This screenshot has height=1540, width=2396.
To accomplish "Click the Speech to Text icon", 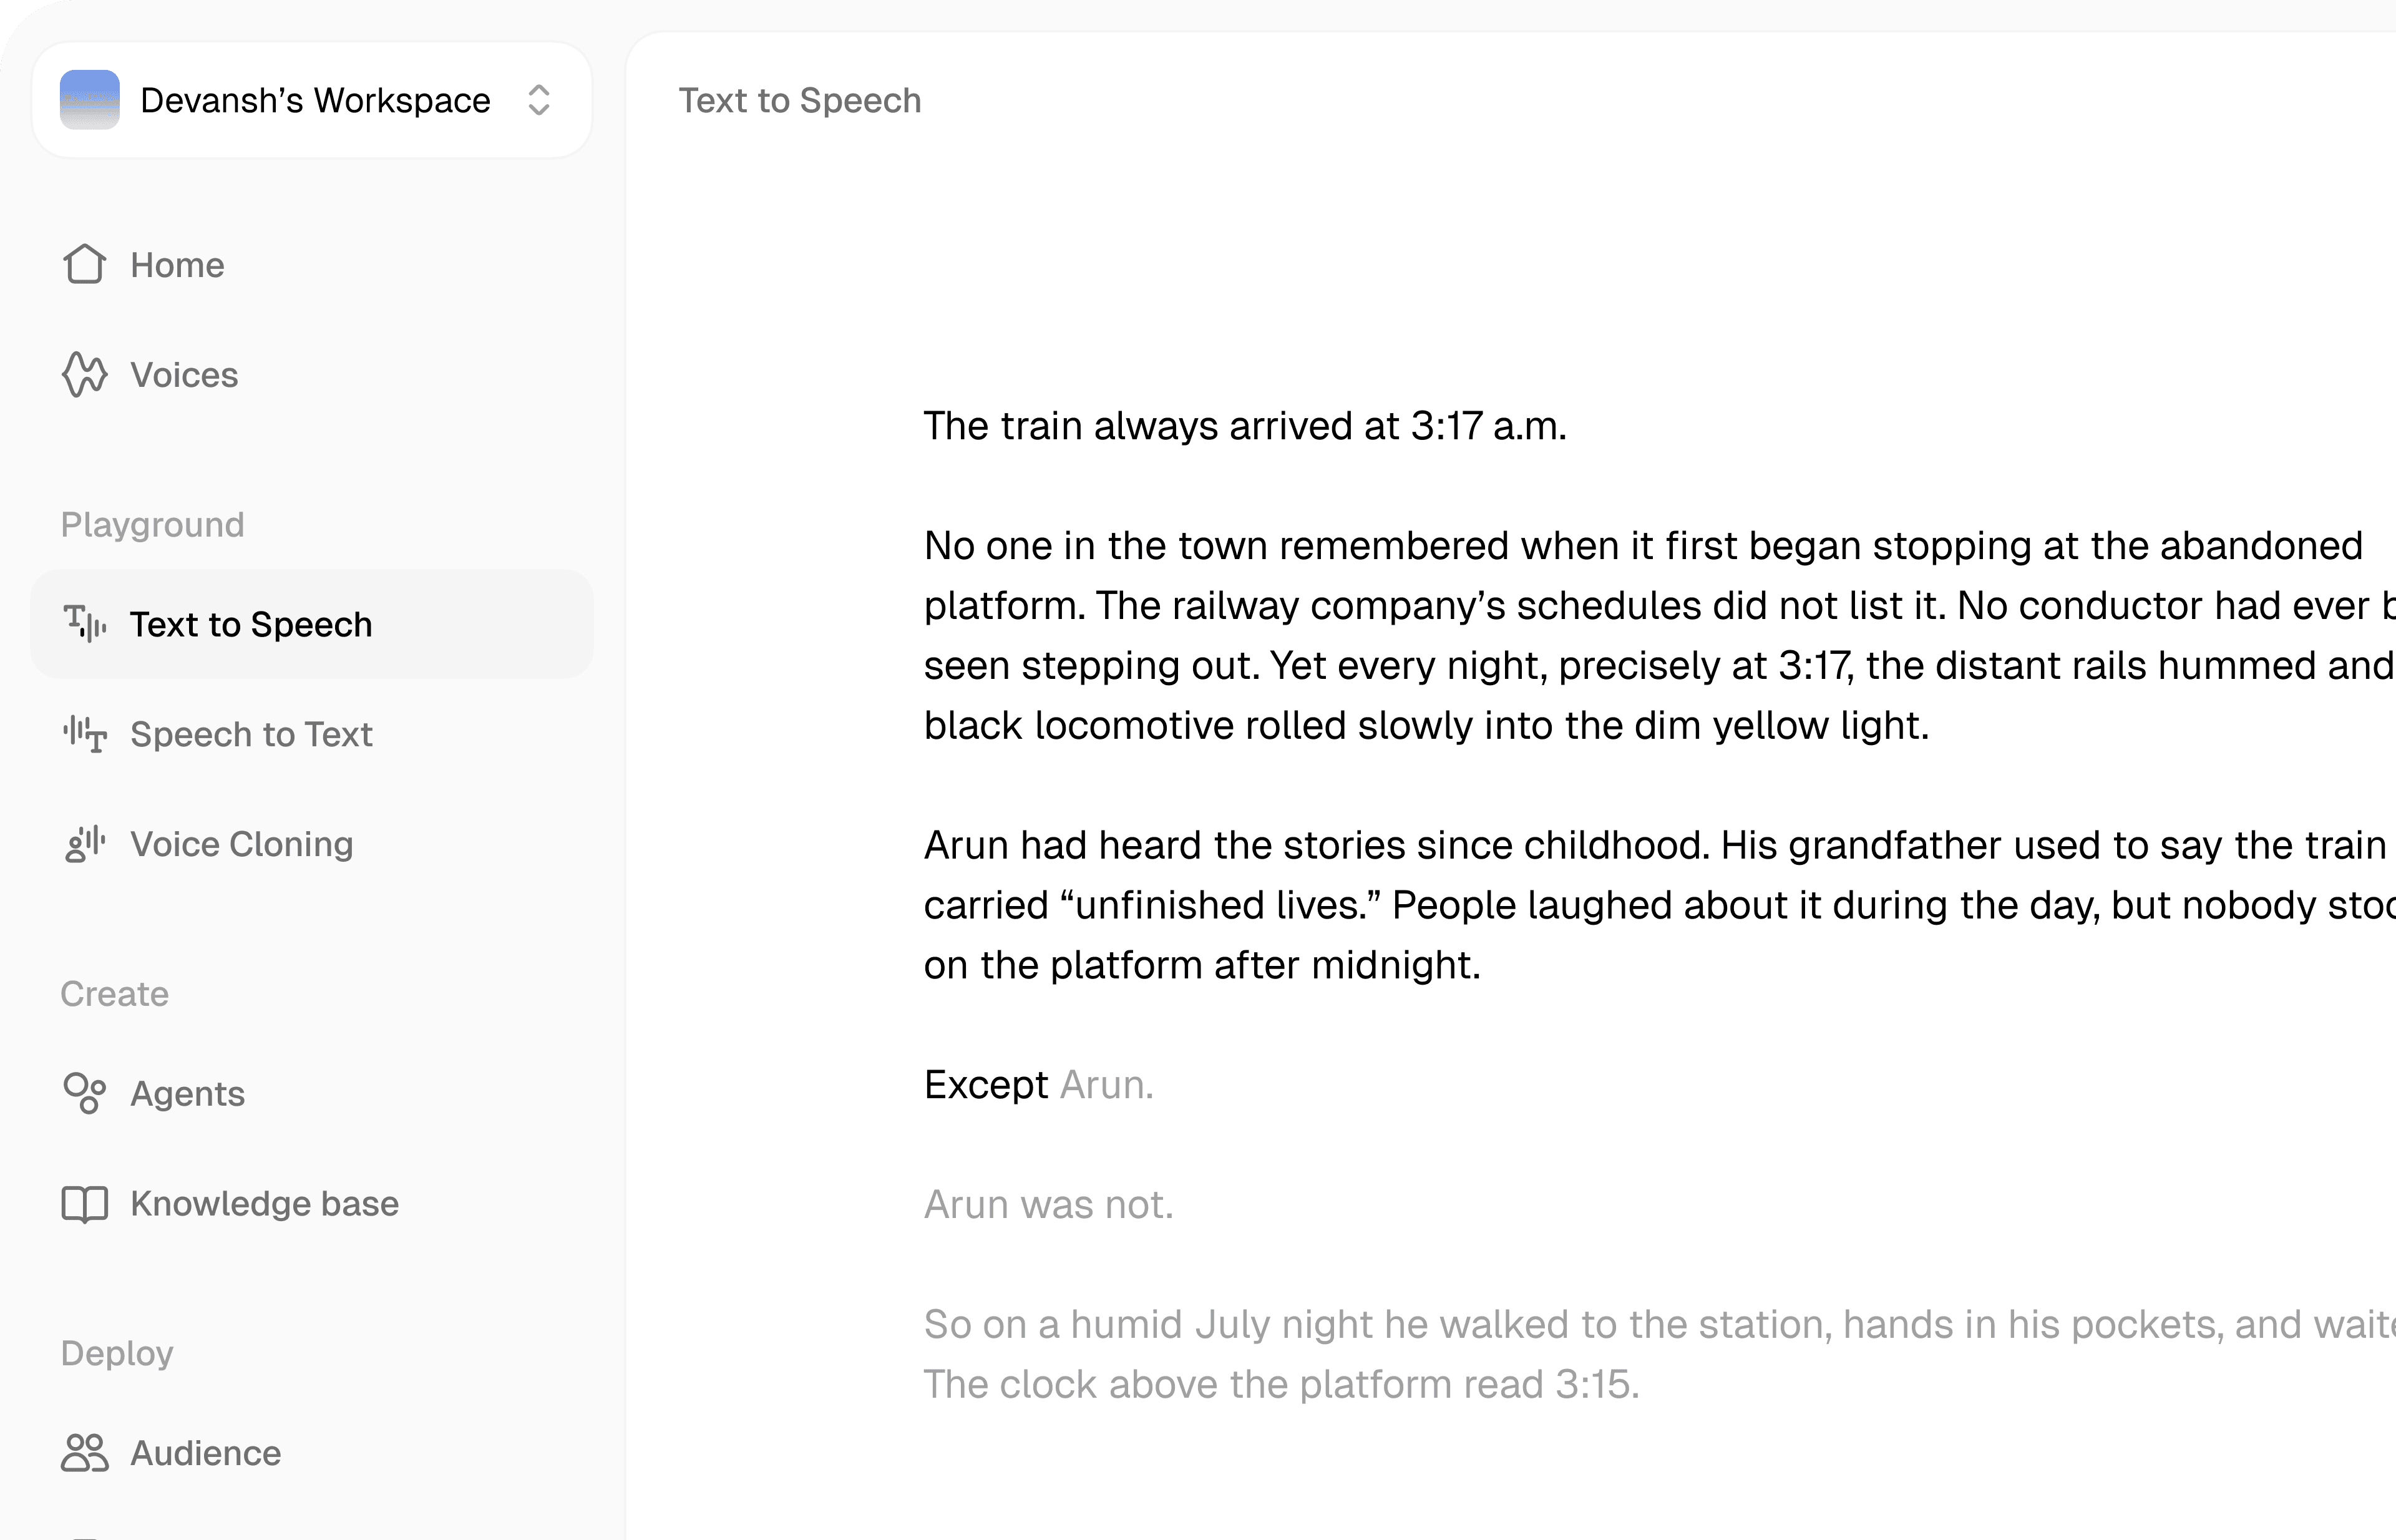I will click(x=84, y=734).
